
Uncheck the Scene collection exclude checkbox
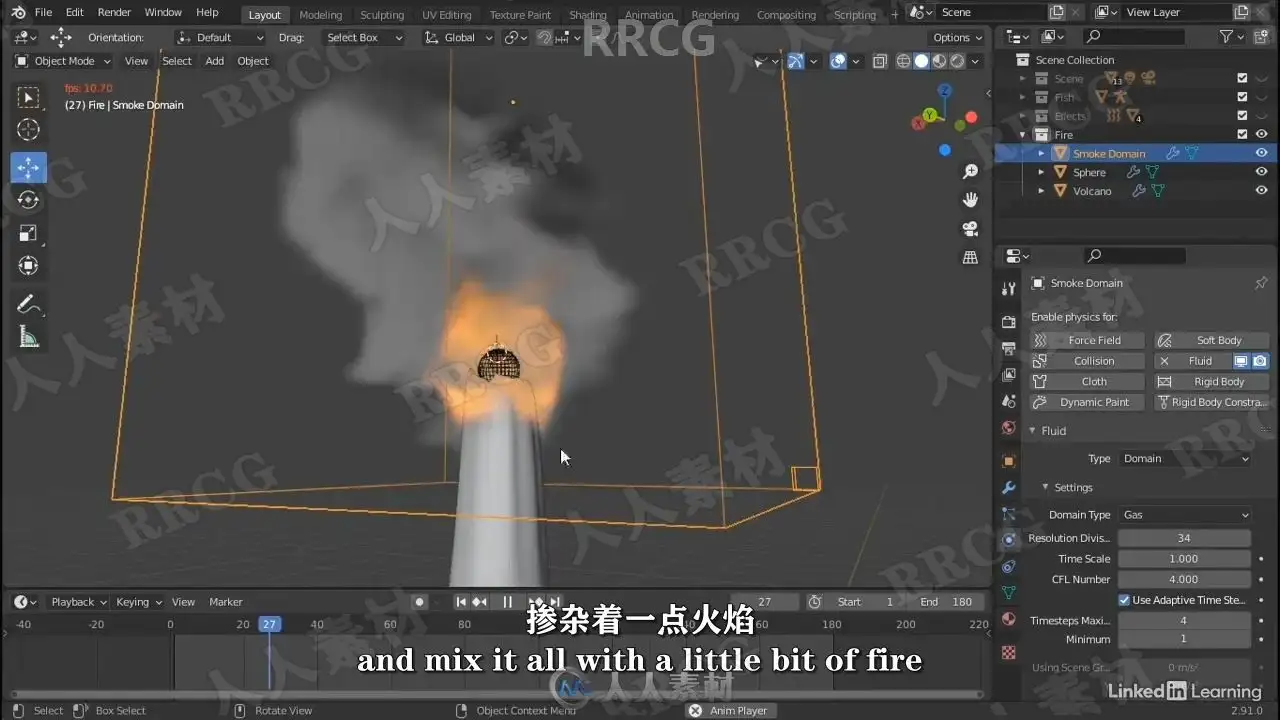click(1242, 78)
